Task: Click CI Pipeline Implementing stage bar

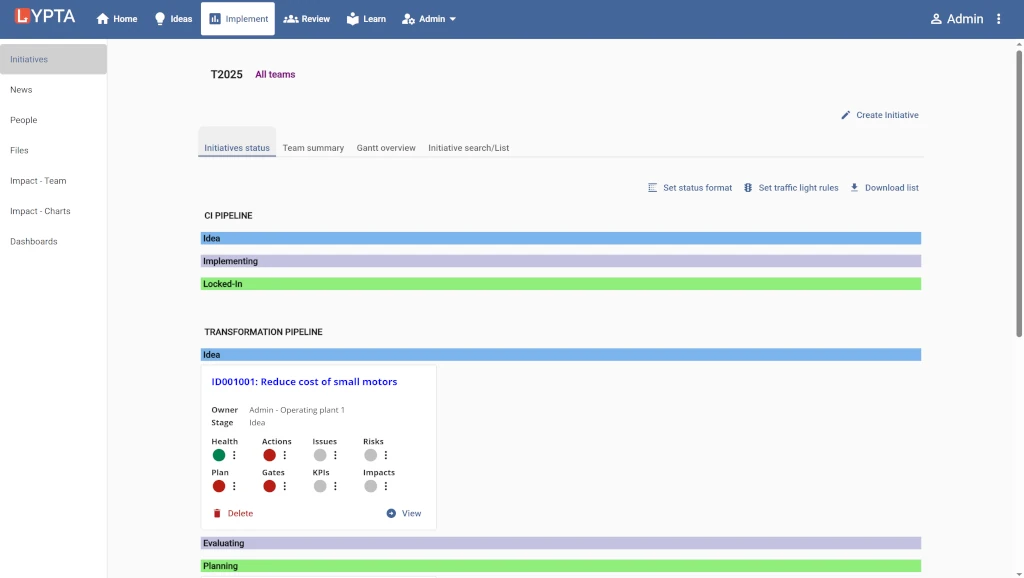Action: click(x=560, y=261)
